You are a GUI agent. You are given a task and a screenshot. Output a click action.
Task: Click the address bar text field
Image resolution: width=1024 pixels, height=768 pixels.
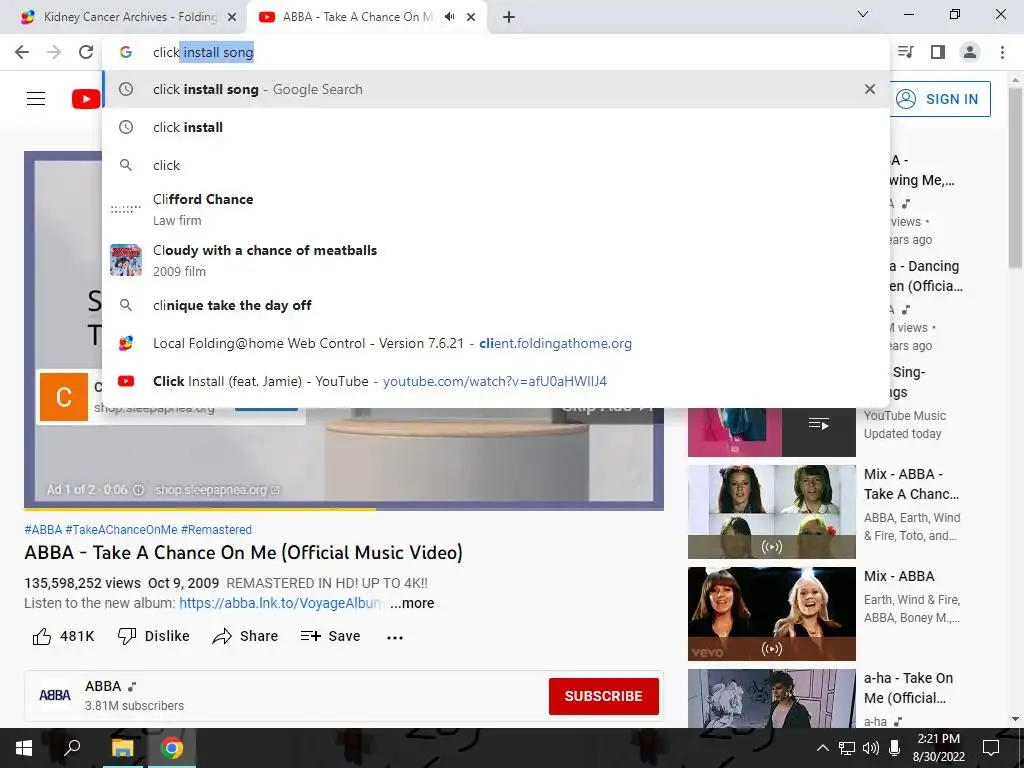click(496, 52)
